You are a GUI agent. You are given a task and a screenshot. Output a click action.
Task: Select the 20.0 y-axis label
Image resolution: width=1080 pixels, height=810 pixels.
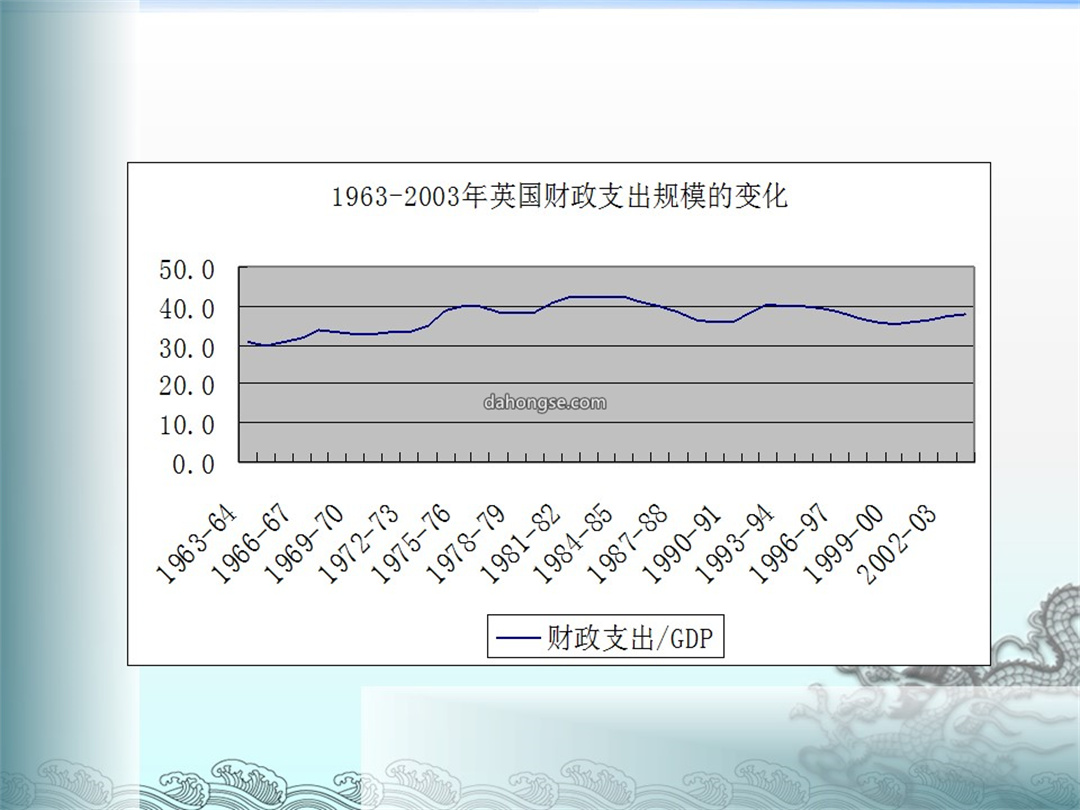187,386
